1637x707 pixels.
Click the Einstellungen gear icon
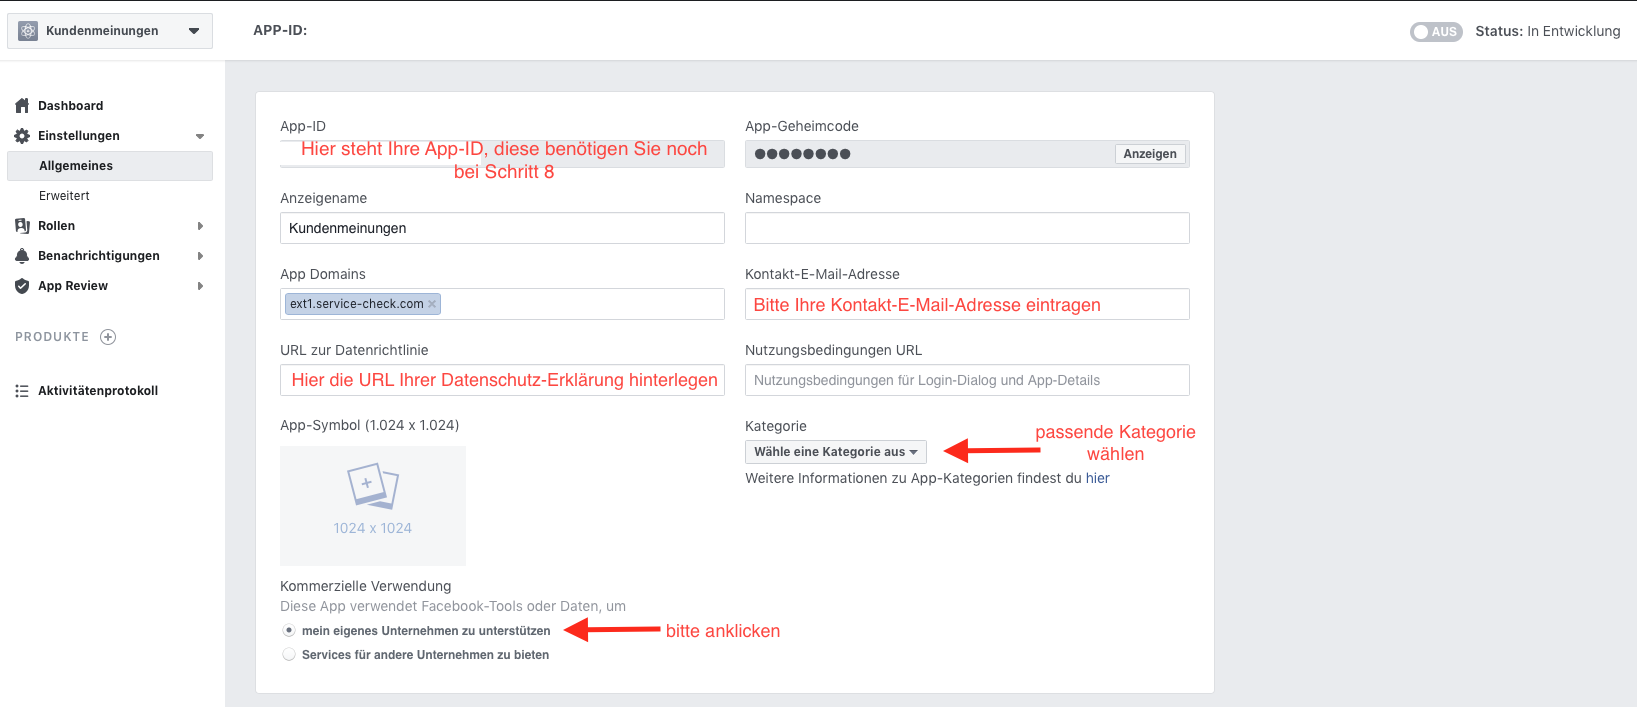[22, 136]
